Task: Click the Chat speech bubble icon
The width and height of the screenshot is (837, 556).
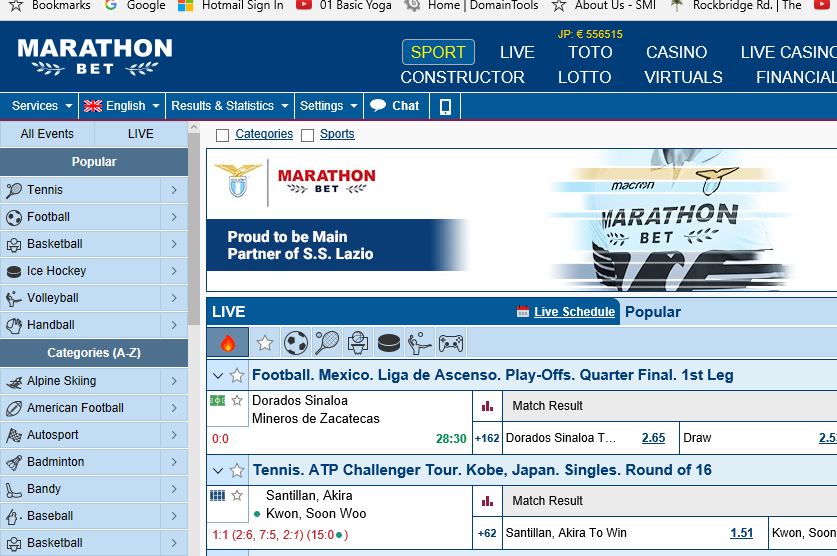Action: coord(378,106)
